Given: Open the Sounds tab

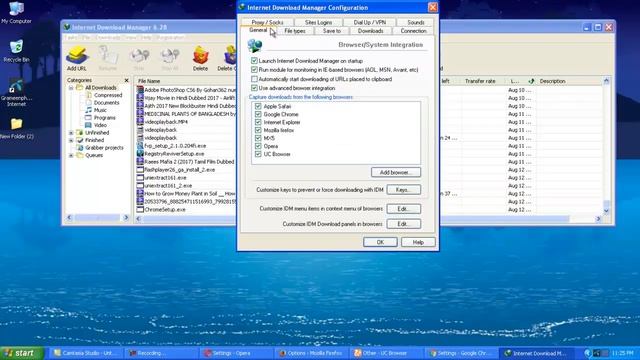Looking at the screenshot, I should pyautogui.click(x=416, y=22).
